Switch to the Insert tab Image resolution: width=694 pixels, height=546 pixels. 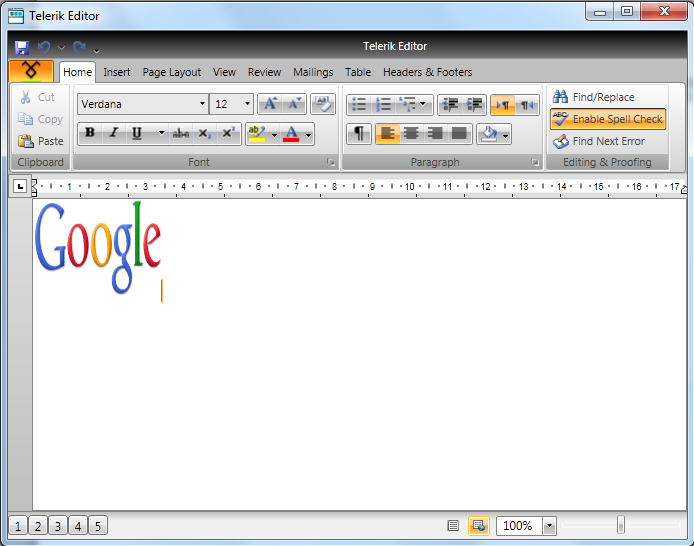(117, 72)
